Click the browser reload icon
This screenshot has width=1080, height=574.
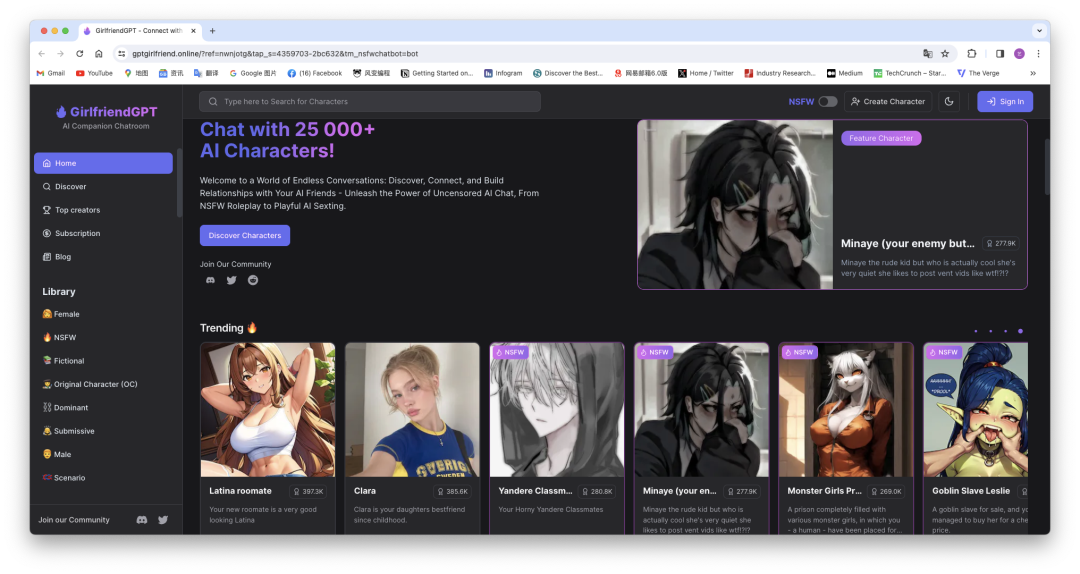tap(79, 54)
